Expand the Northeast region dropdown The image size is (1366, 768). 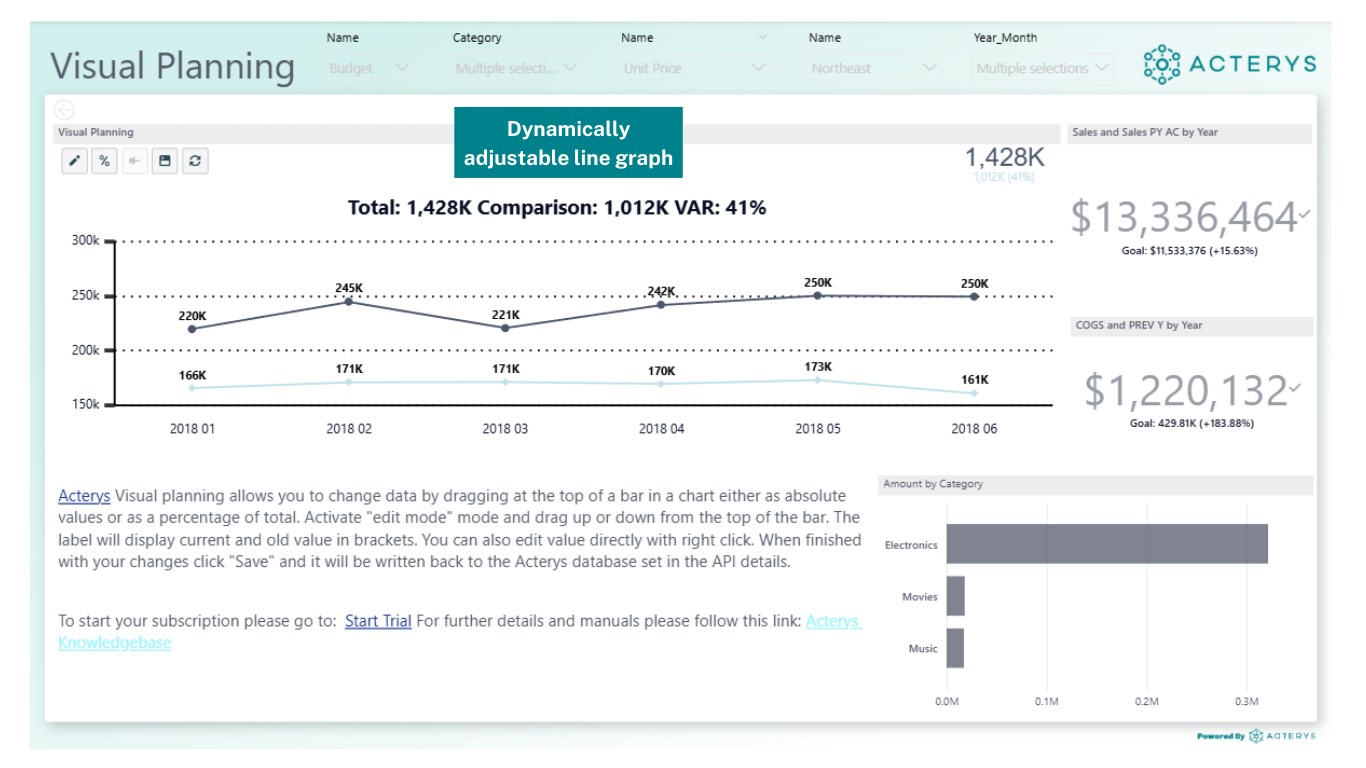click(874, 68)
